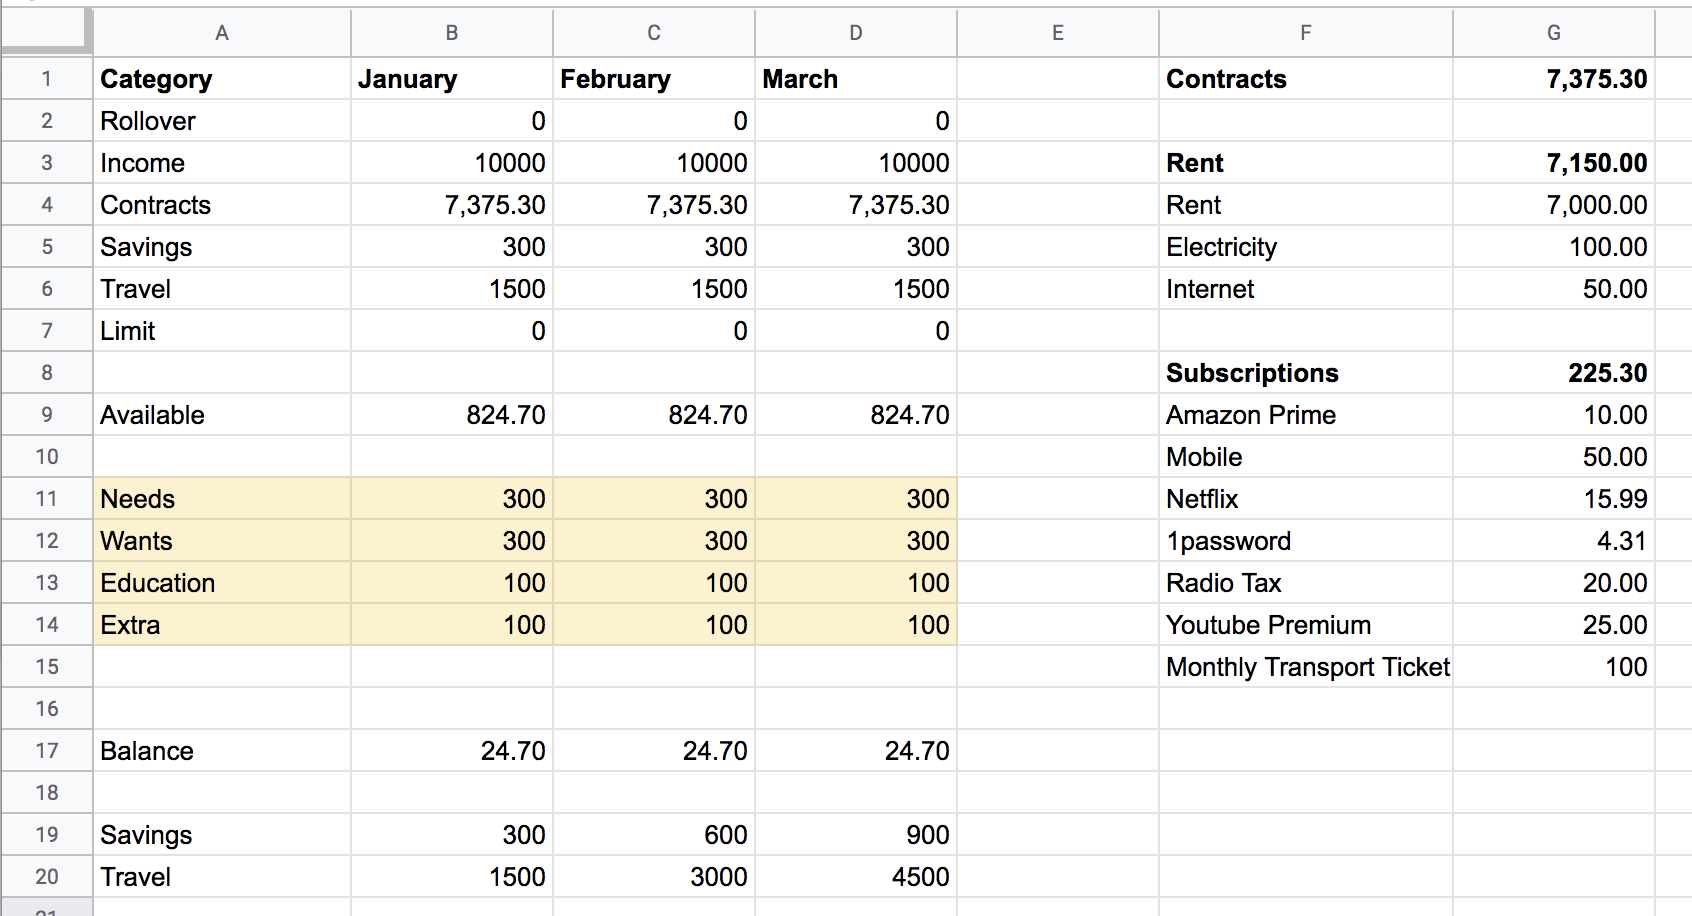This screenshot has width=1692, height=916.
Task: Select column C header
Action: (654, 33)
